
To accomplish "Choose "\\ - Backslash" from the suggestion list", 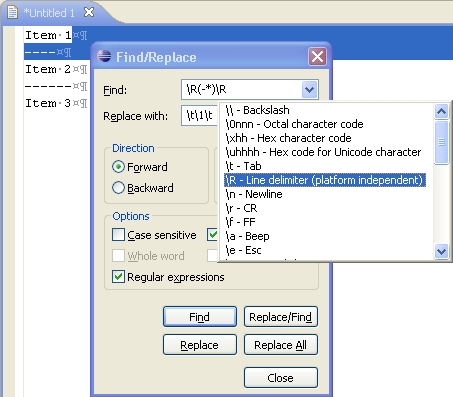I will (257, 110).
